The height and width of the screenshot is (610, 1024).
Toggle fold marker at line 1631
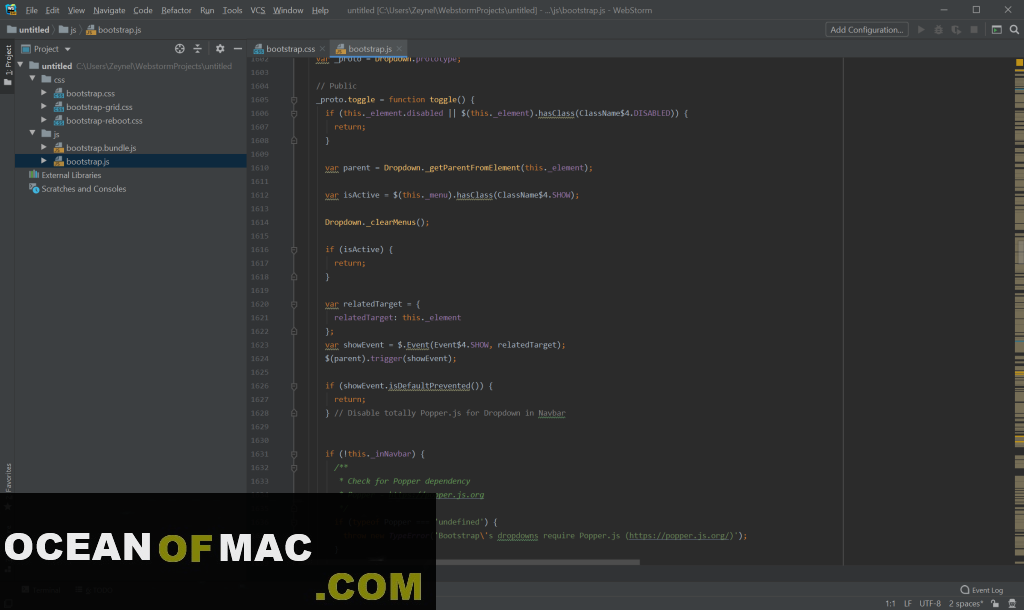294,454
